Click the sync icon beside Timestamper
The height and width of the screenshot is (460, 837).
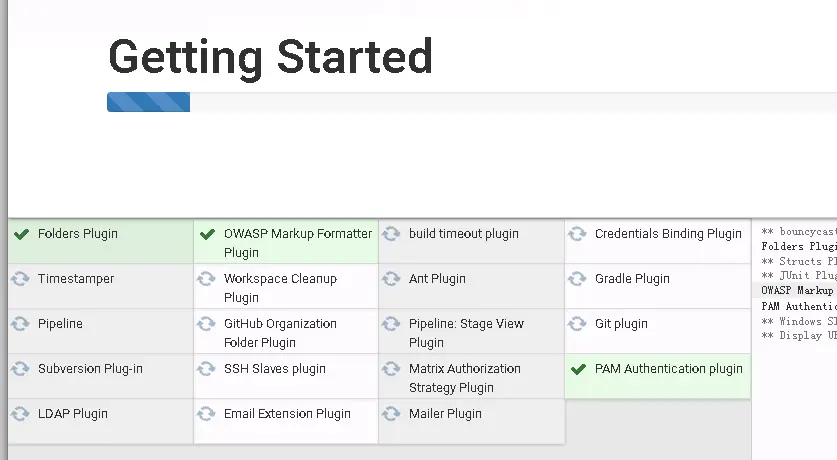21,279
